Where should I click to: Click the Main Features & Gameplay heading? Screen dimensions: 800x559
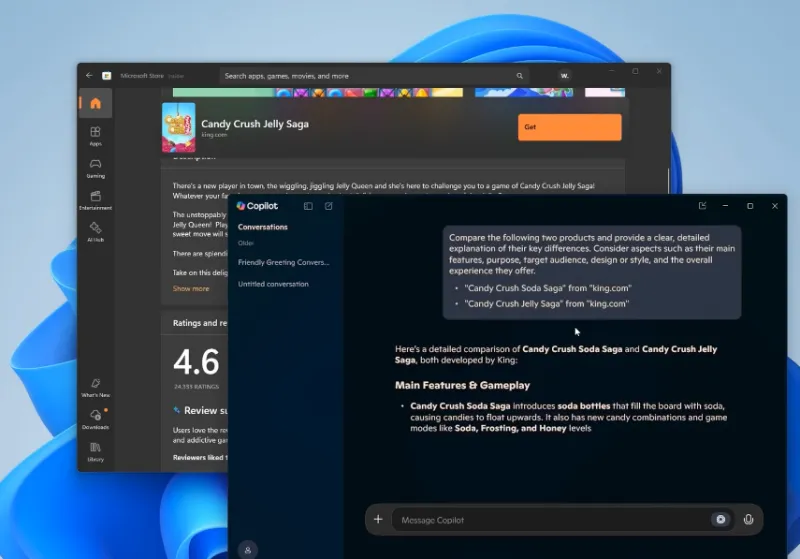tap(462, 386)
